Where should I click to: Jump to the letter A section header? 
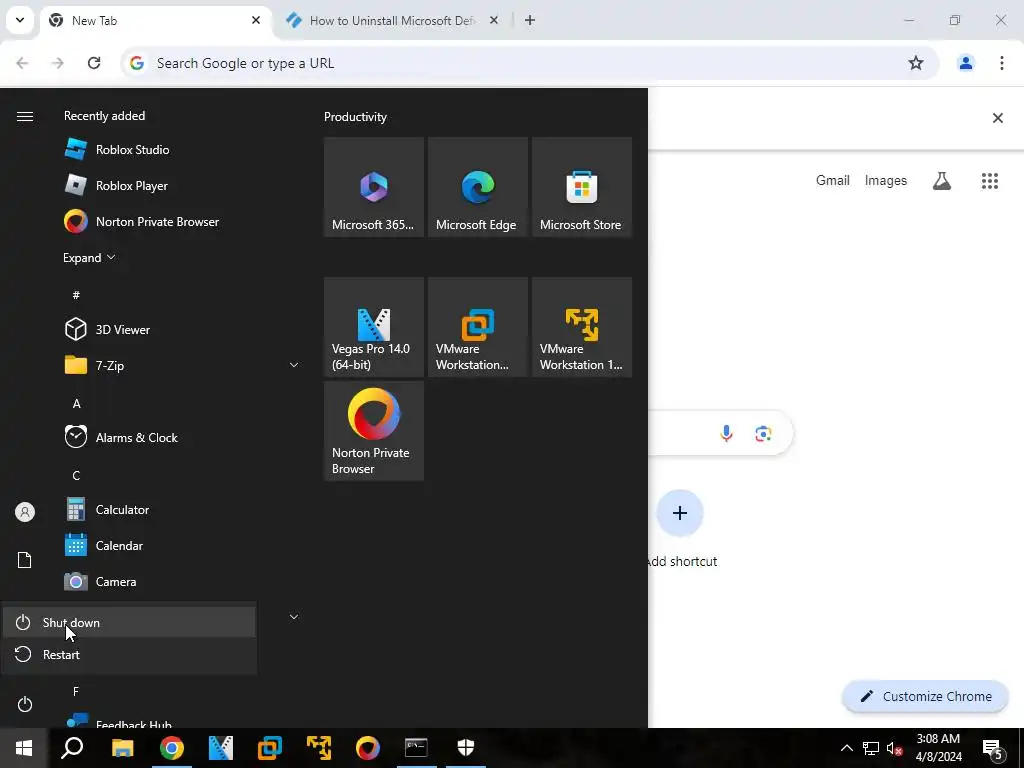[x=76, y=404]
